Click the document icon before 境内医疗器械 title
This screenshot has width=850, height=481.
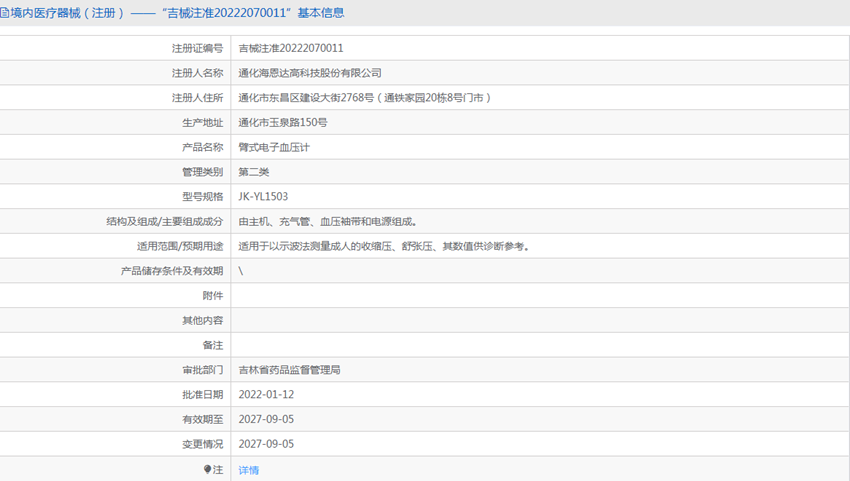pos(4,13)
